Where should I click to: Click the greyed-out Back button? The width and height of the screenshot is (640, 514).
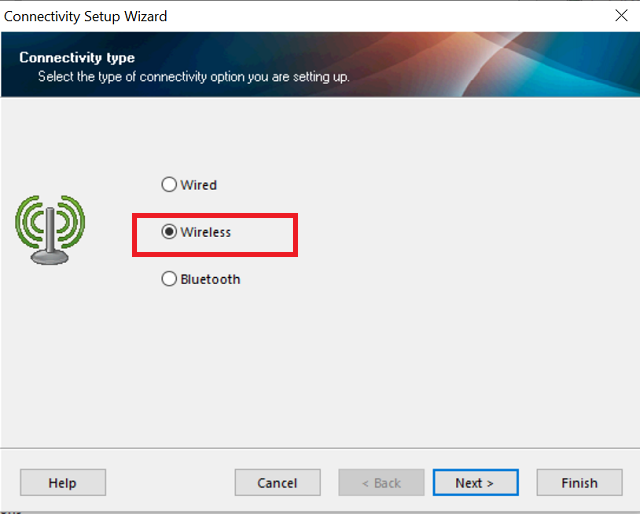(380, 483)
